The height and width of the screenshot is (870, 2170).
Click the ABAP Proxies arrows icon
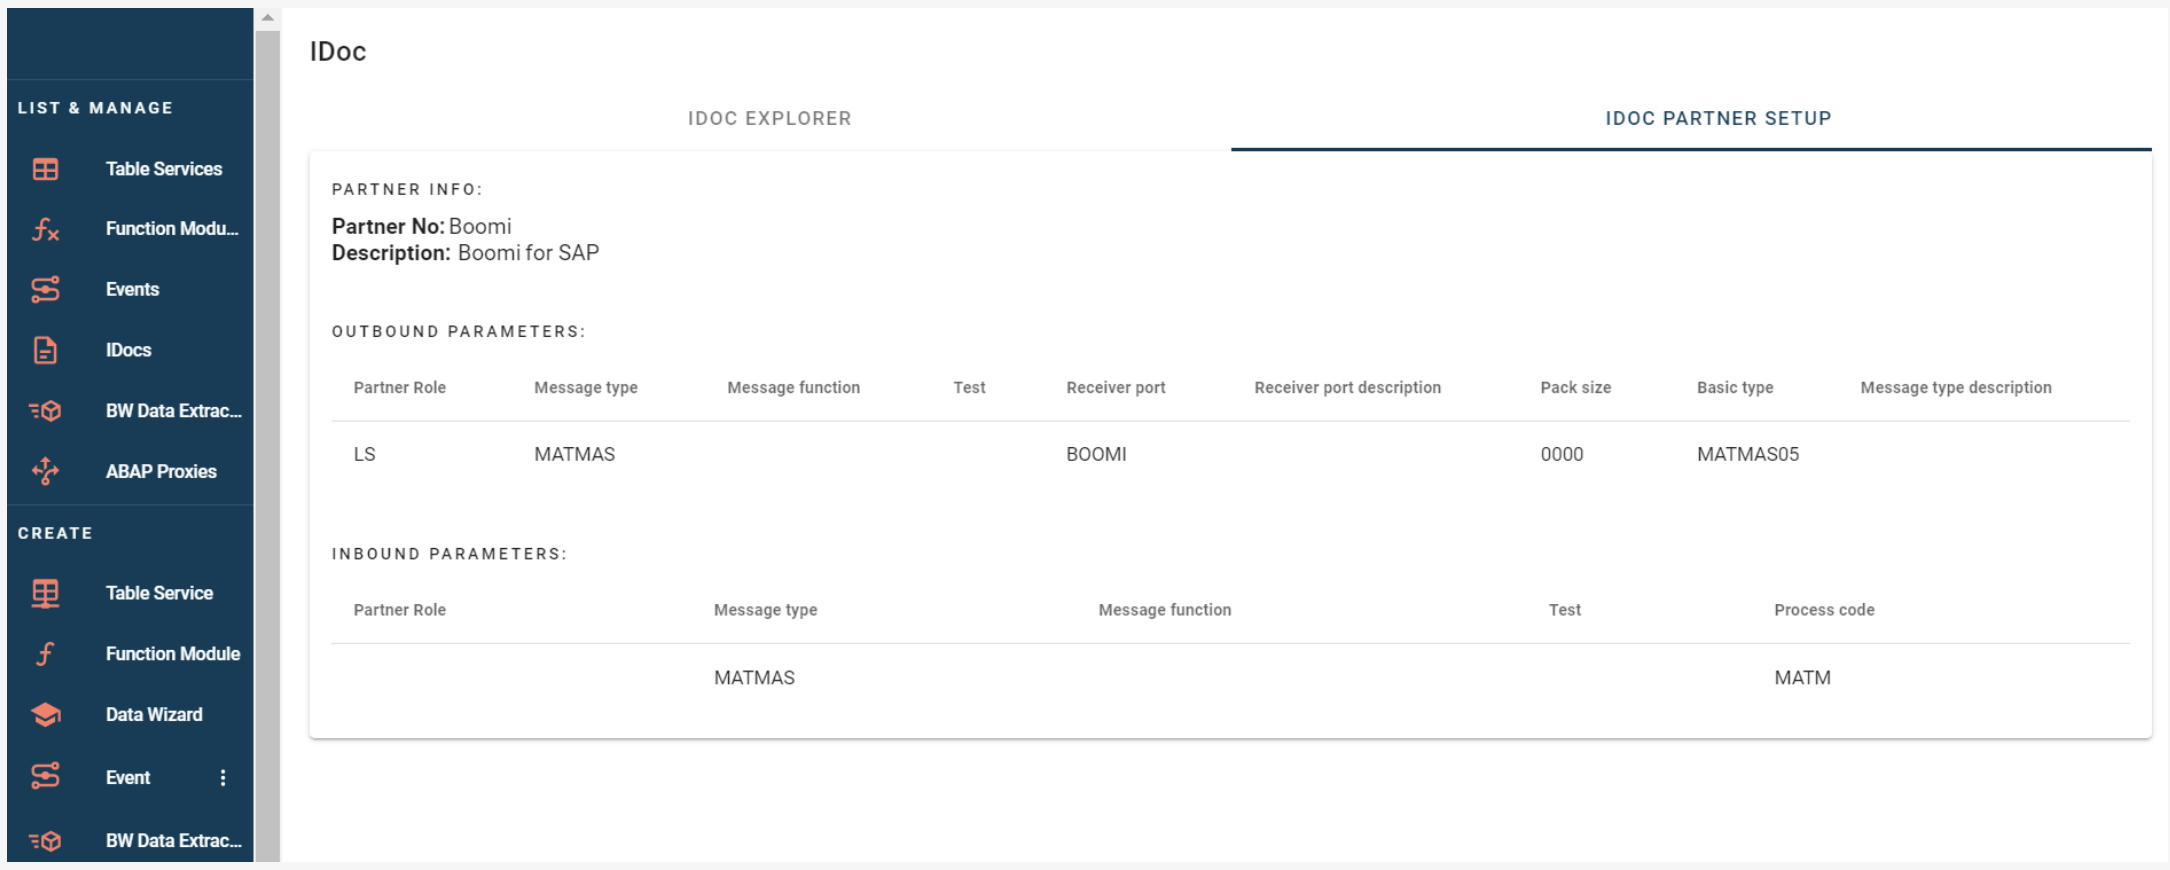point(45,471)
